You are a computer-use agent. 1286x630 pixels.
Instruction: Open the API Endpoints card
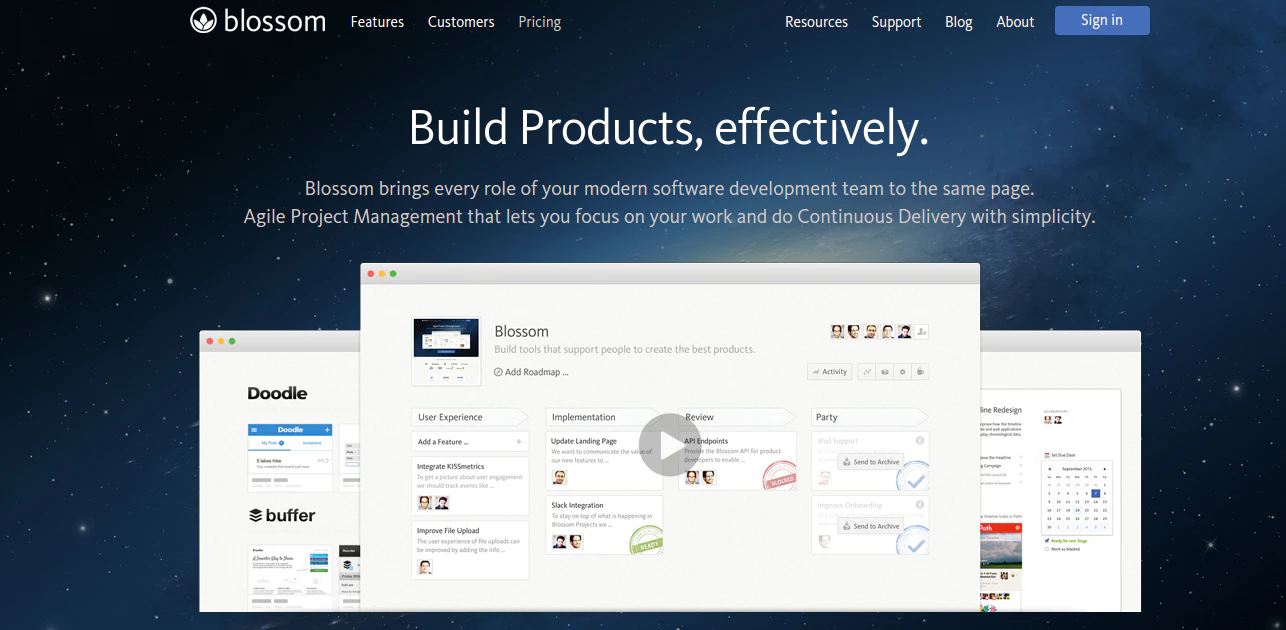(x=738, y=461)
